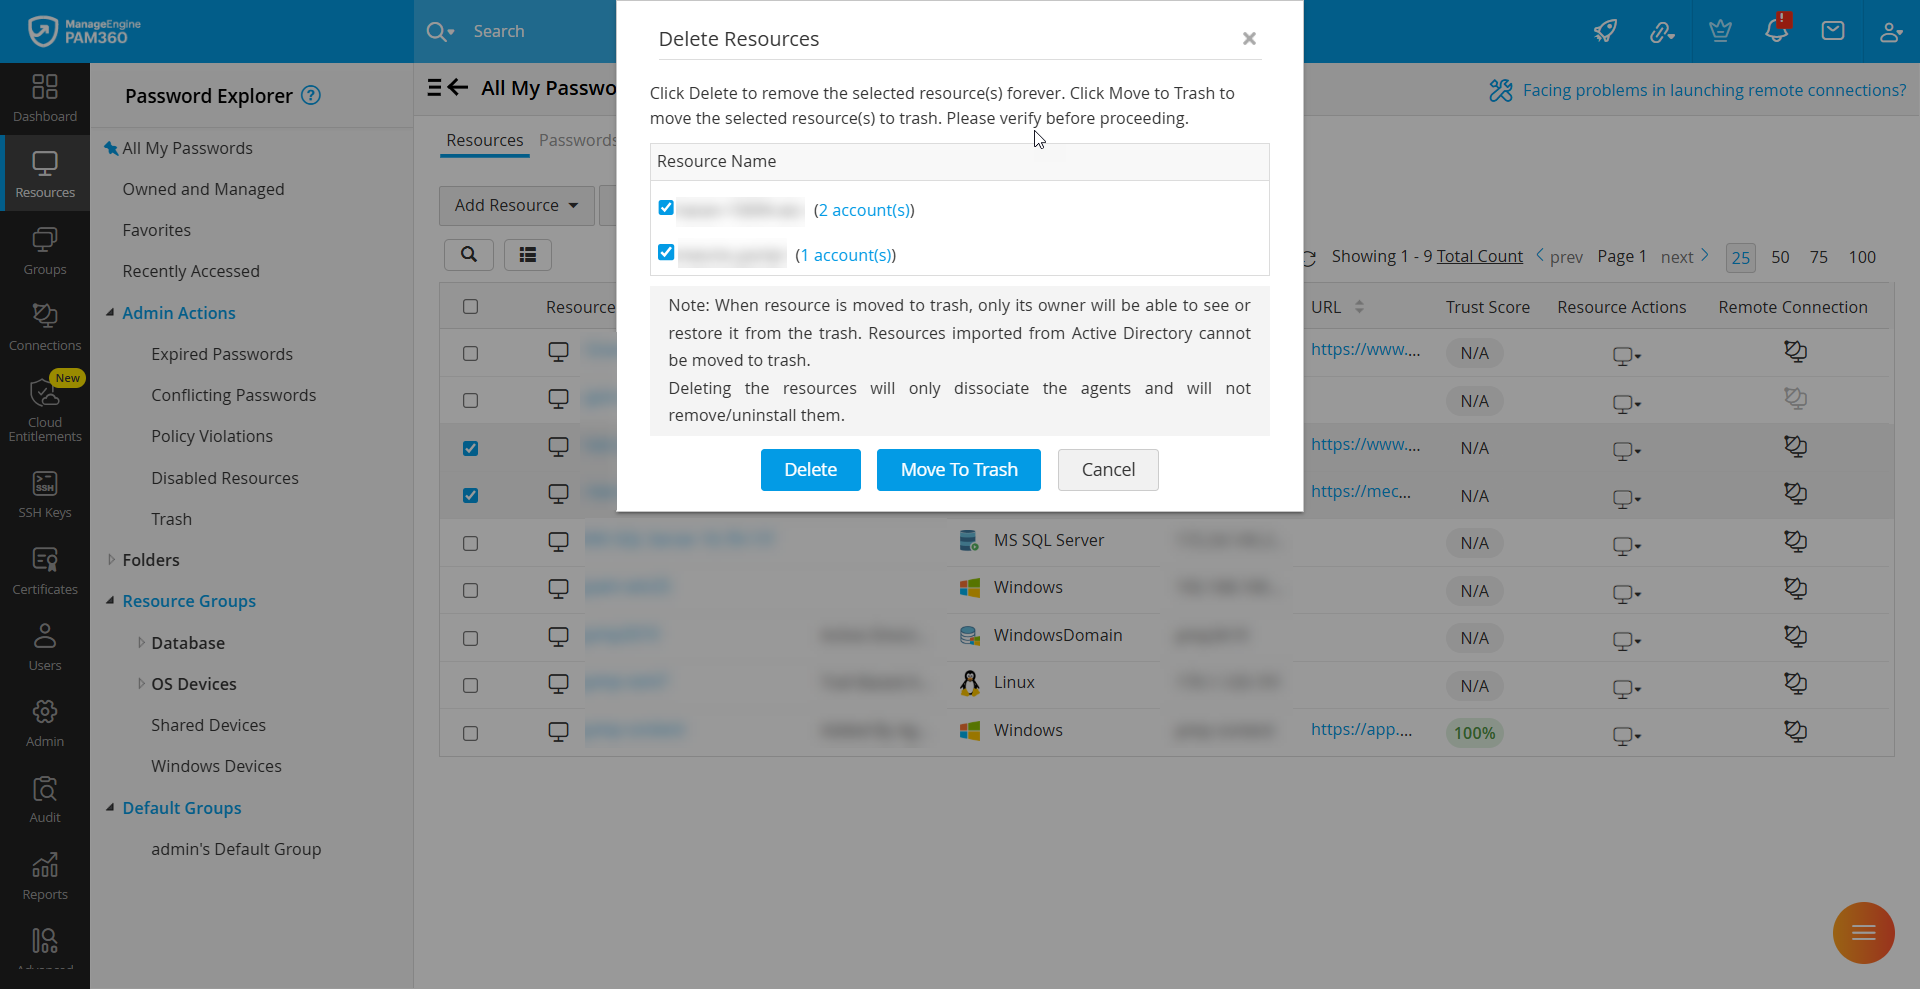Check the first table row checkbox
The width and height of the screenshot is (1920, 989).
[x=471, y=354]
